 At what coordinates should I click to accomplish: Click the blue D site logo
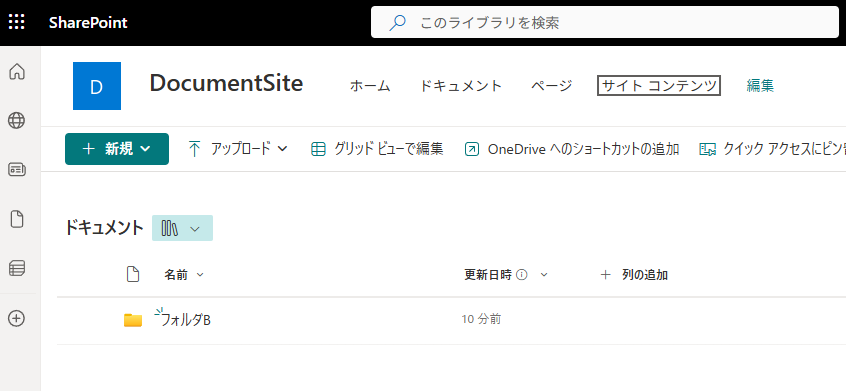pos(97,86)
